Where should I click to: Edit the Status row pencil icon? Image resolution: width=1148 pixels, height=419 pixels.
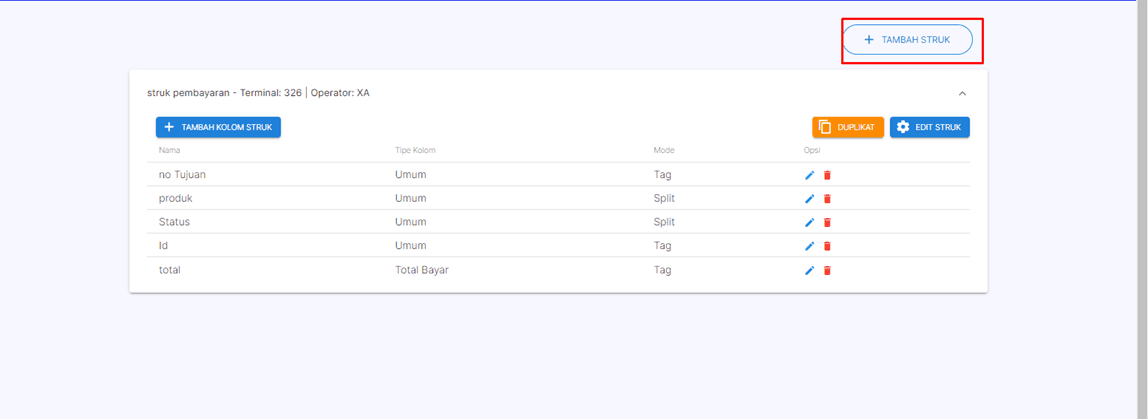pos(810,222)
